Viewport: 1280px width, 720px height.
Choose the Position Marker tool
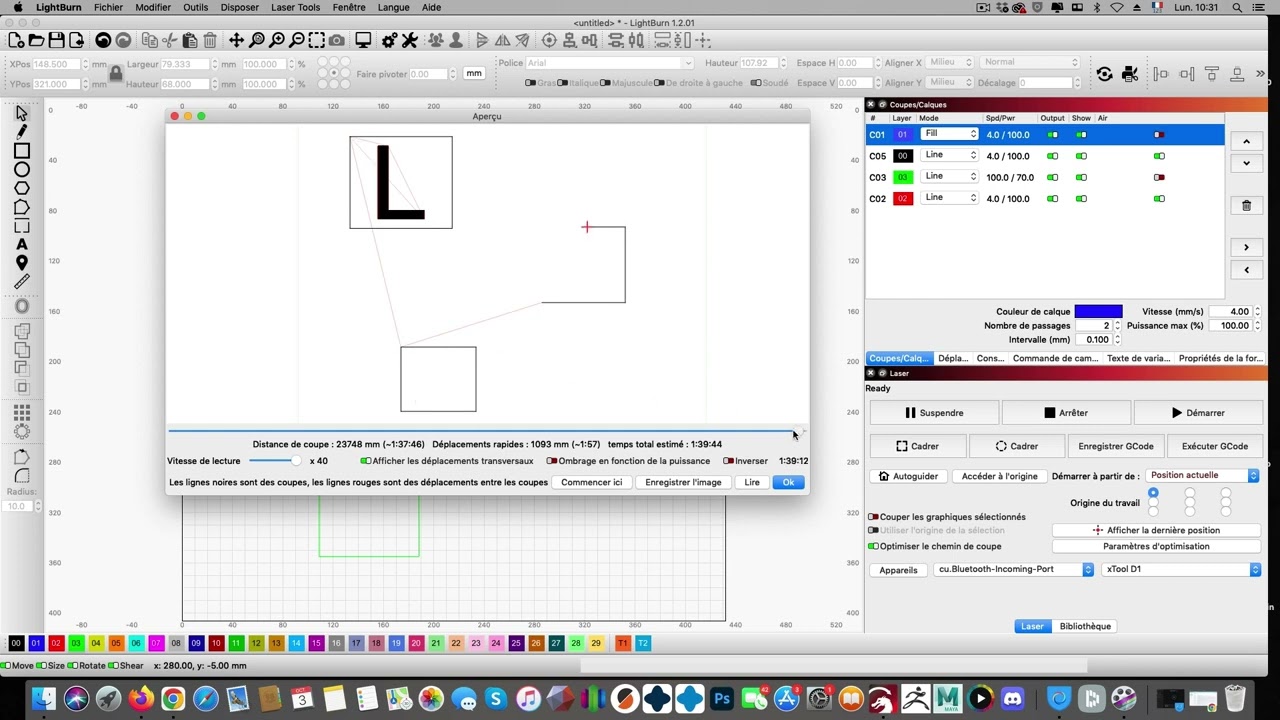(21, 263)
